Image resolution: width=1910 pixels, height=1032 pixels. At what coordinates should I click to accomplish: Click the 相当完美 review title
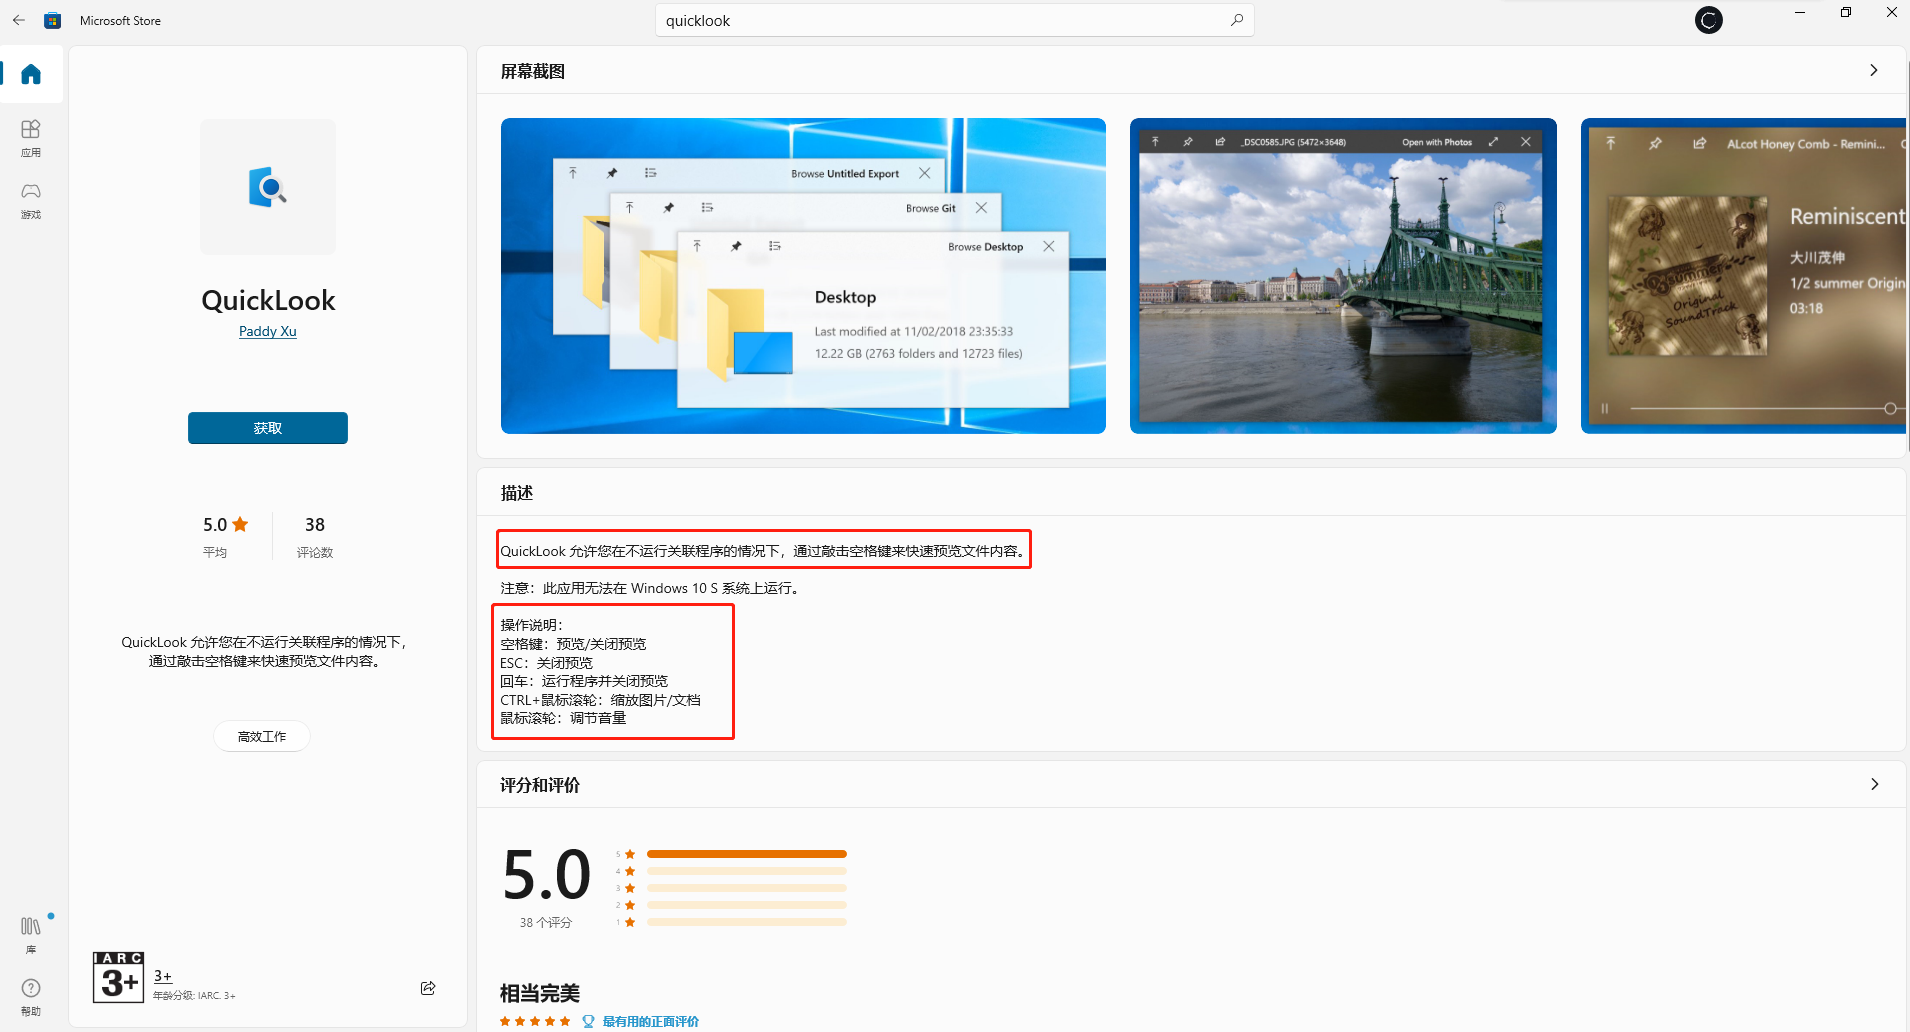(540, 993)
